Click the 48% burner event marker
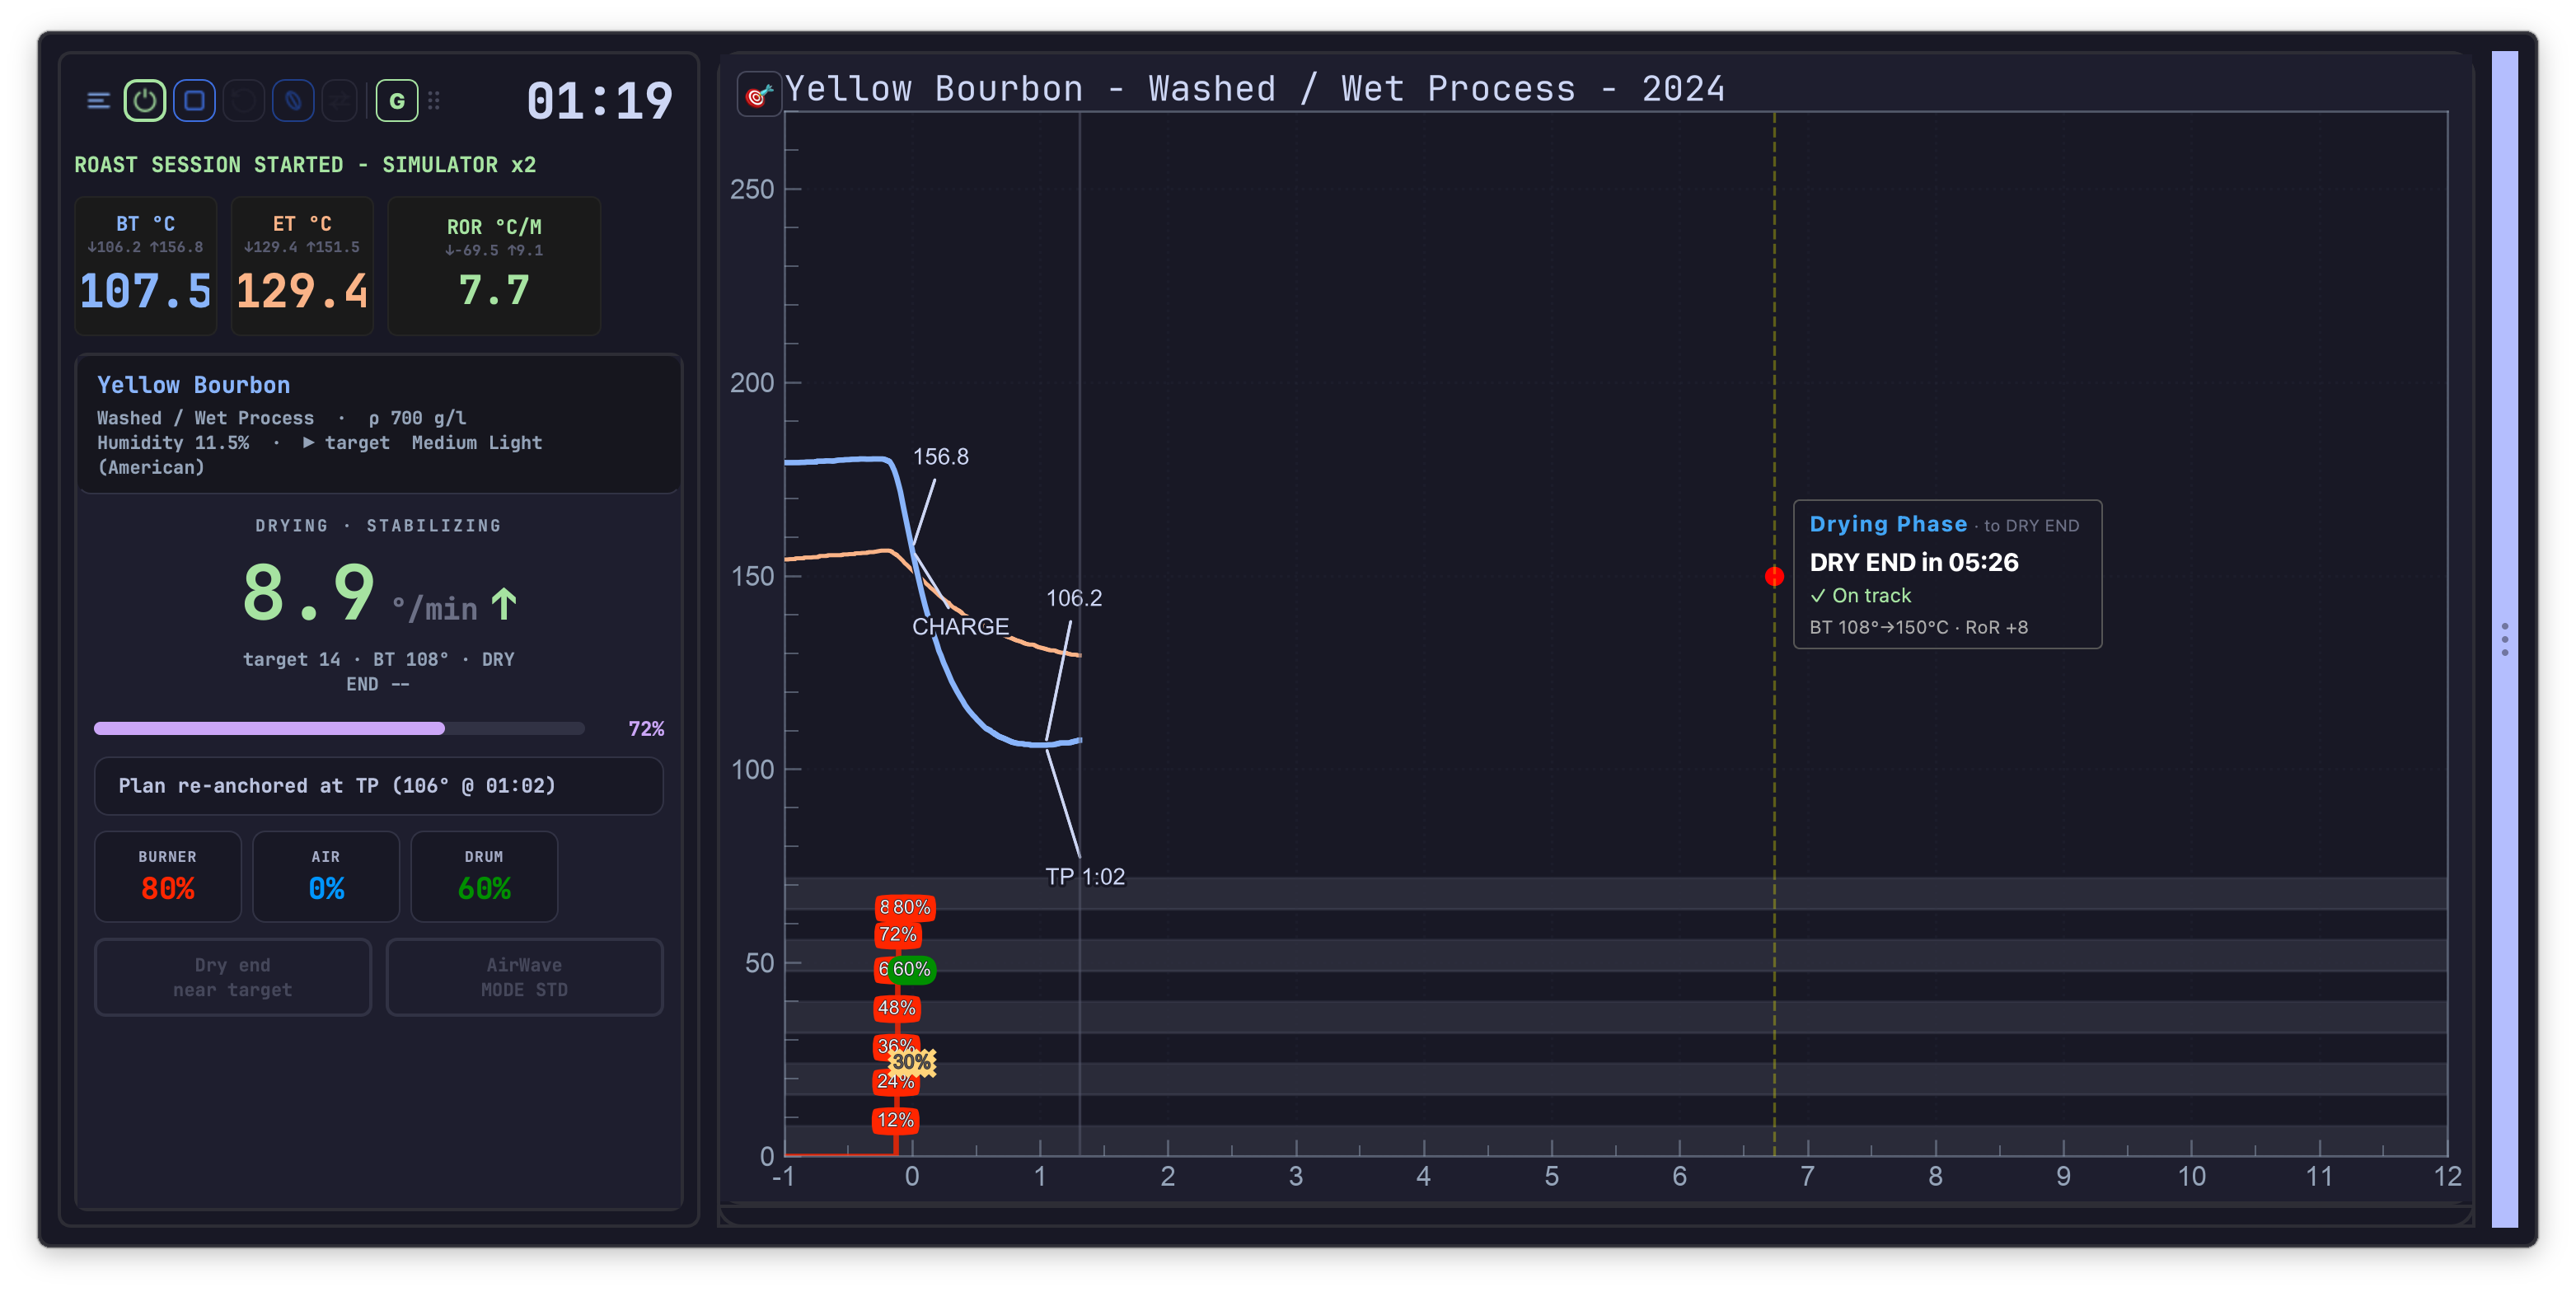This screenshot has width=2576, height=1292. (896, 1008)
